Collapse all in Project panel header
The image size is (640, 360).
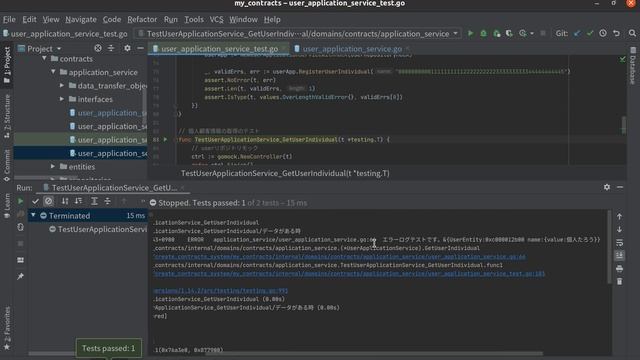[111, 48]
